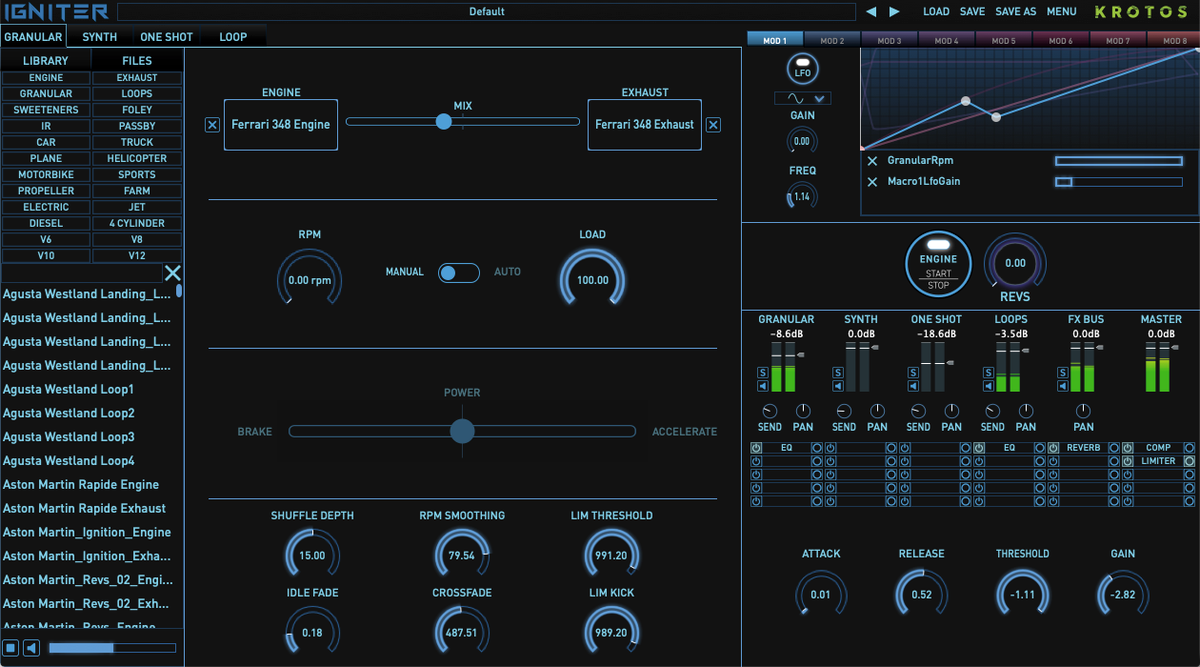Screen dimensions: 1200x667
Task: Remove the GranularRpm modulation target
Action: pyautogui.click(x=872, y=161)
